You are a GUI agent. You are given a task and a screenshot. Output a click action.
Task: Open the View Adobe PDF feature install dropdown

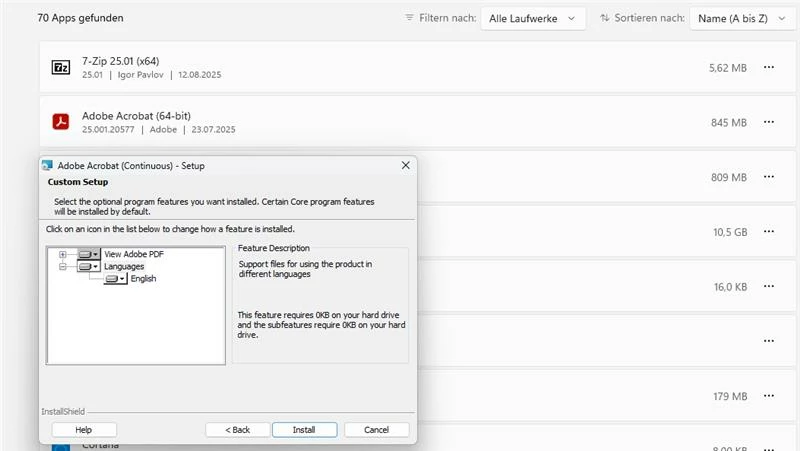[89, 254]
